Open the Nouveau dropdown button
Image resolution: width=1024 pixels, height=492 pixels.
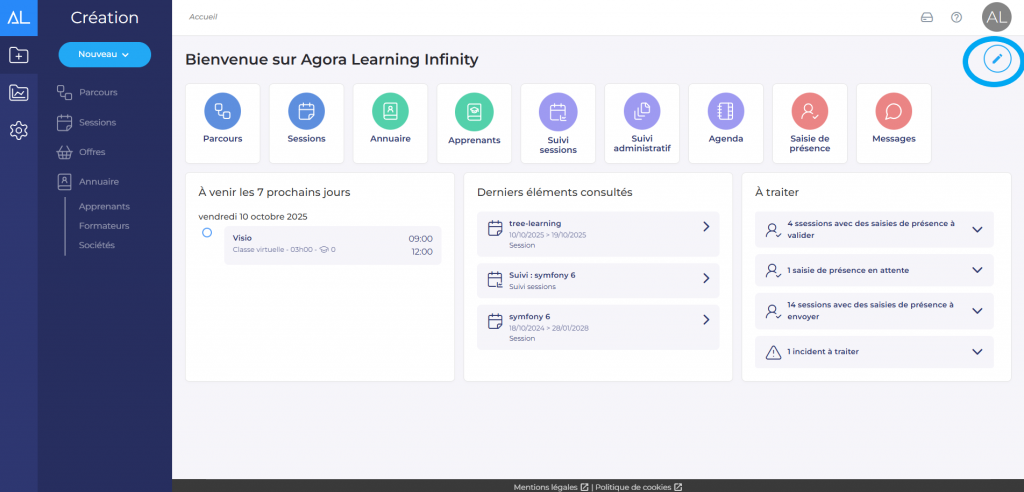click(x=105, y=54)
